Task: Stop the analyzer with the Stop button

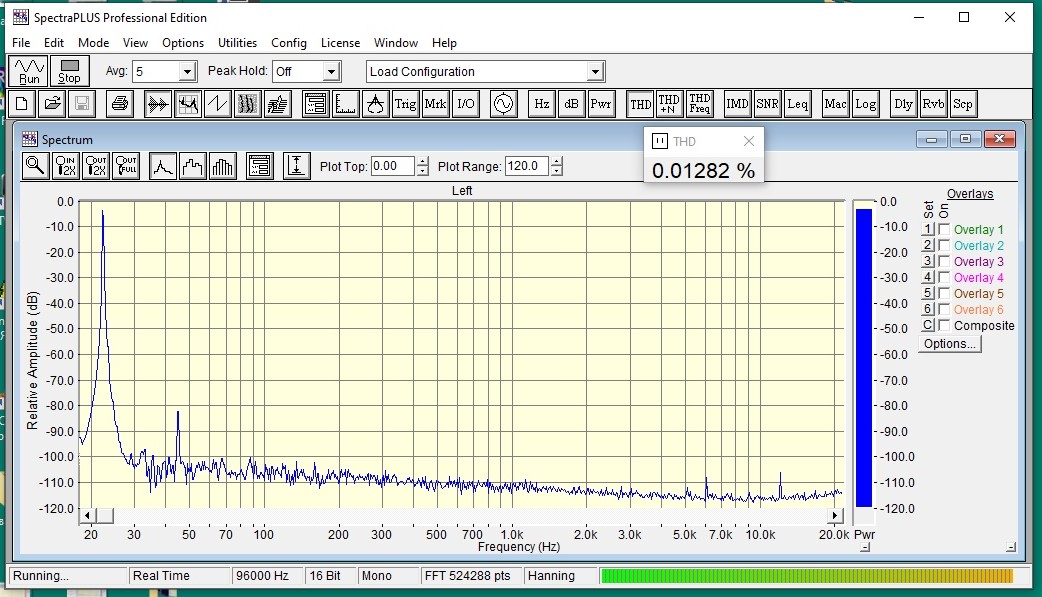Action: click(69, 71)
